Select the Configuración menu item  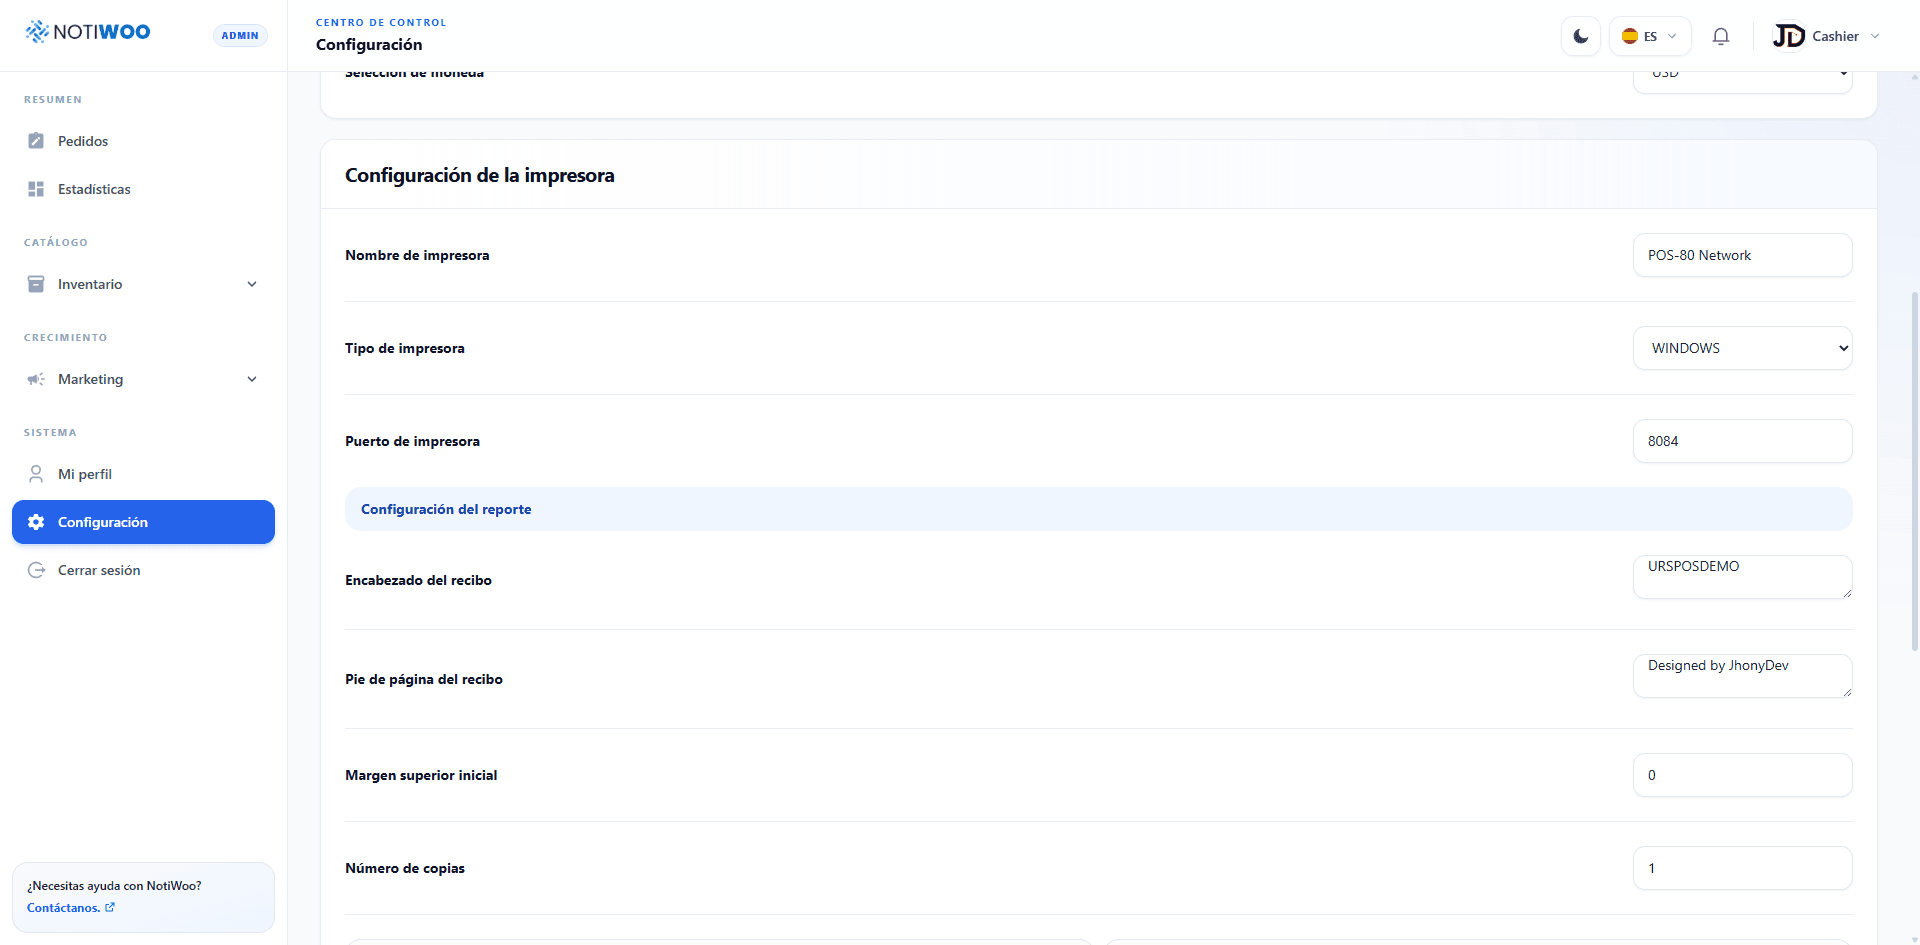tap(143, 522)
